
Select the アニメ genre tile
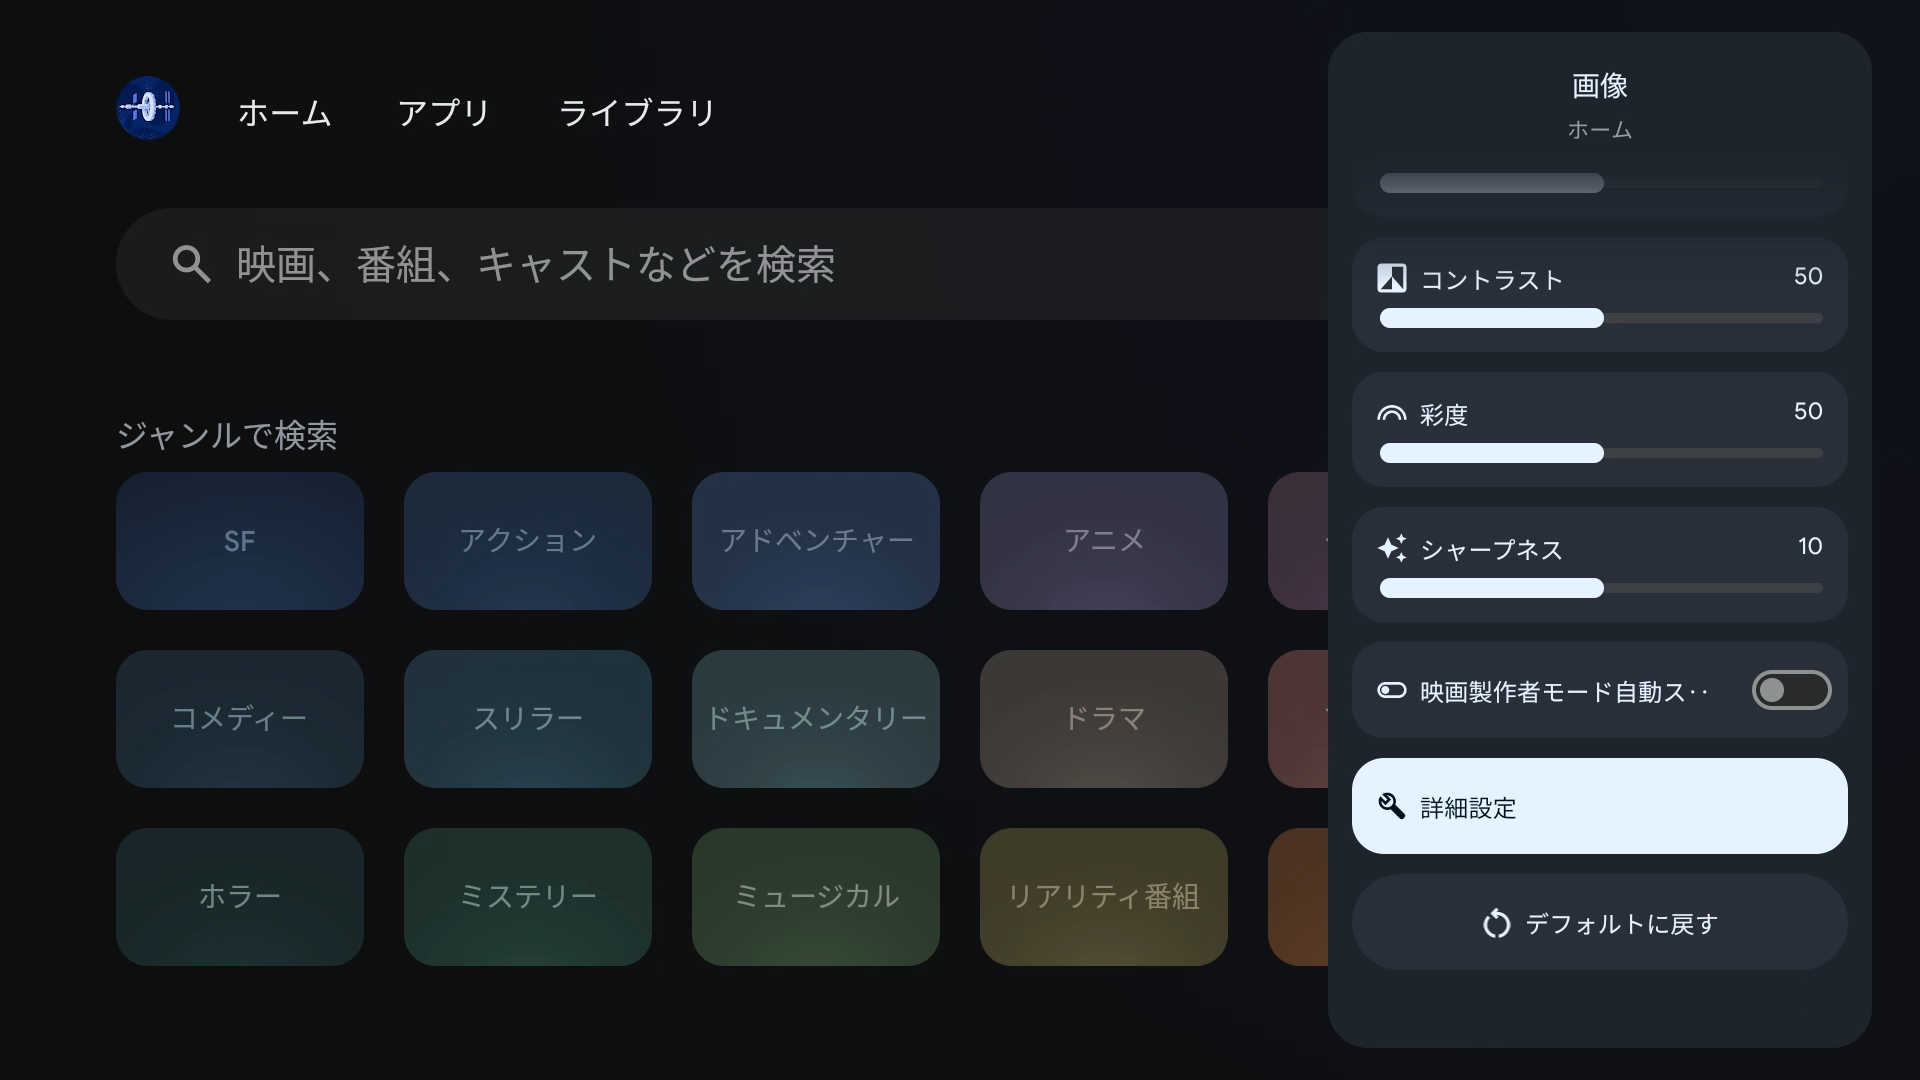click(1103, 541)
